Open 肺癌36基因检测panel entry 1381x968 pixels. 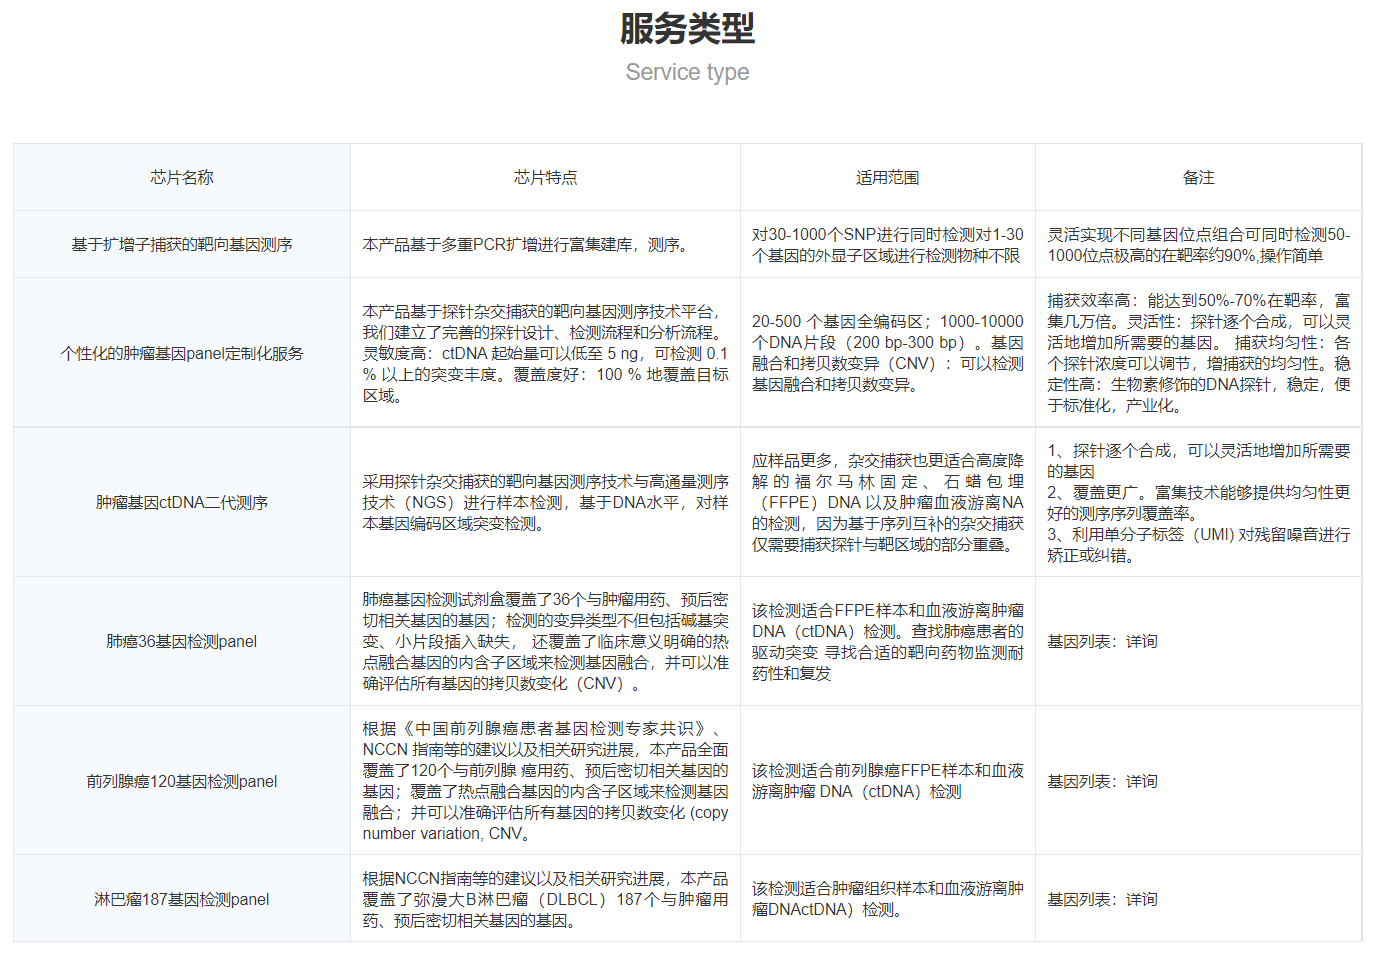click(182, 641)
